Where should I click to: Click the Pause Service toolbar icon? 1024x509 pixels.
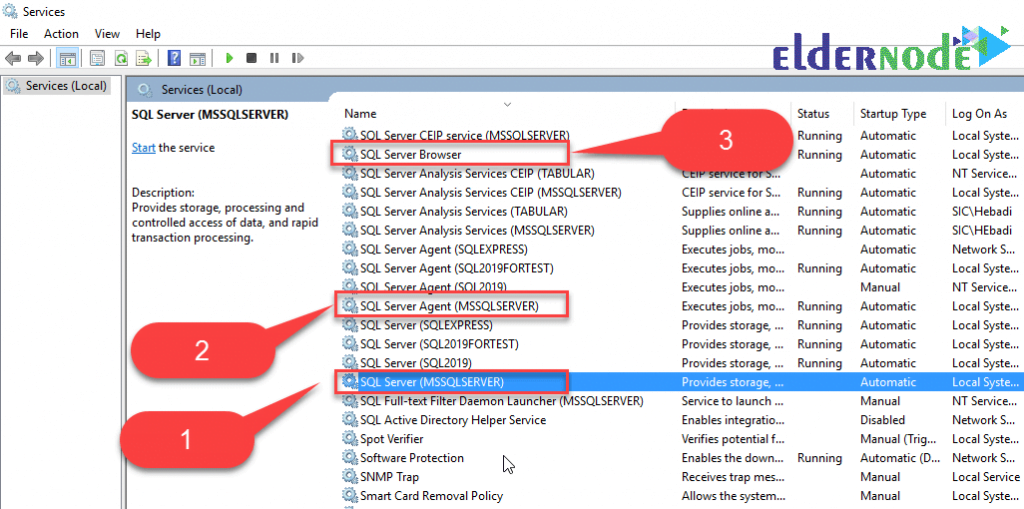(x=274, y=58)
